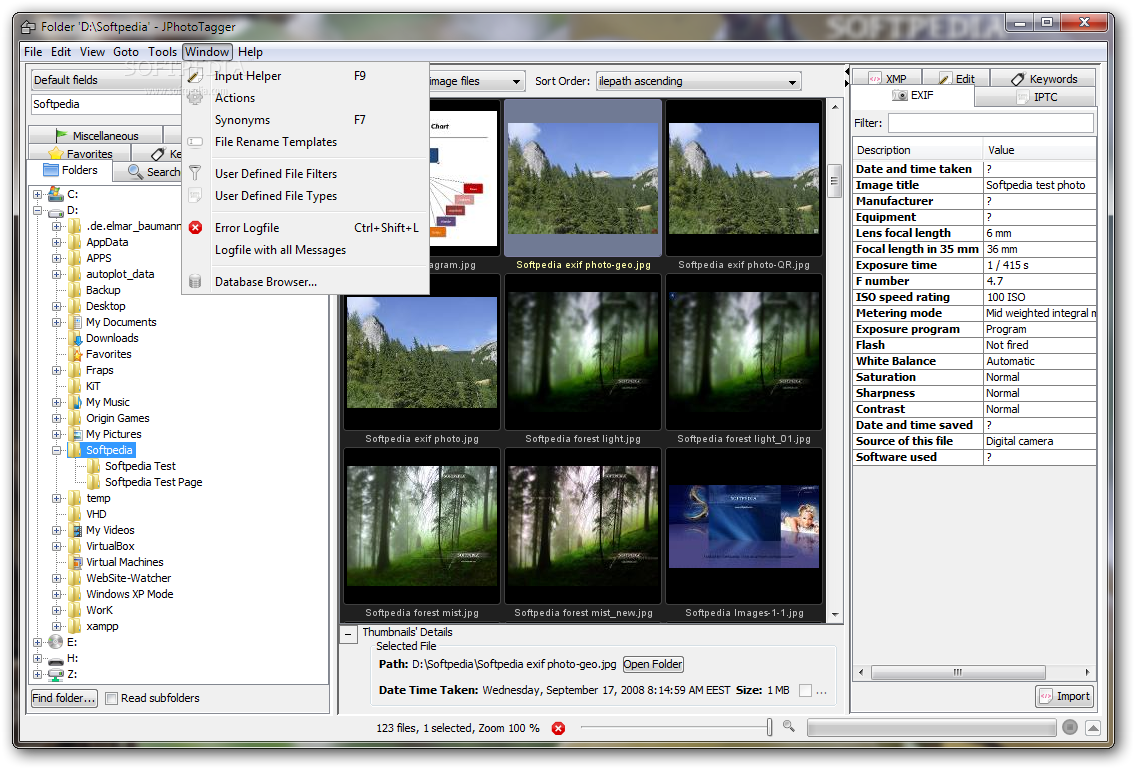
Task: Click the Softpedia search text field
Action: [106, 104]
